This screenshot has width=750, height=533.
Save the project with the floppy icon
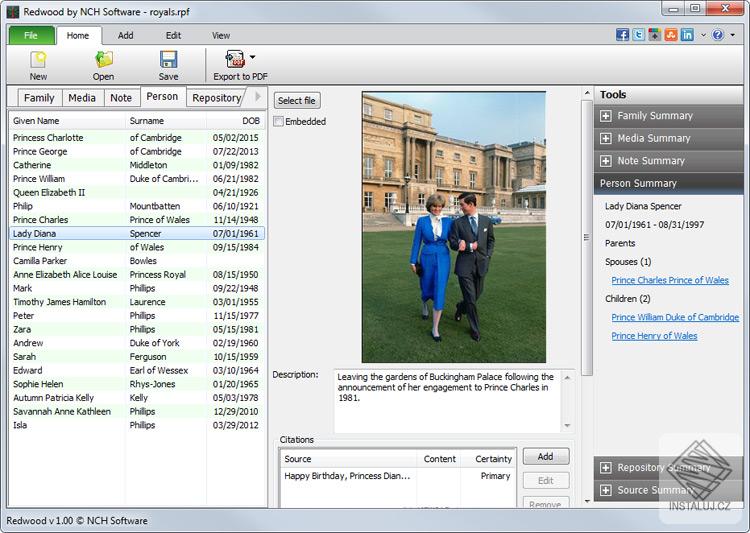168,60
